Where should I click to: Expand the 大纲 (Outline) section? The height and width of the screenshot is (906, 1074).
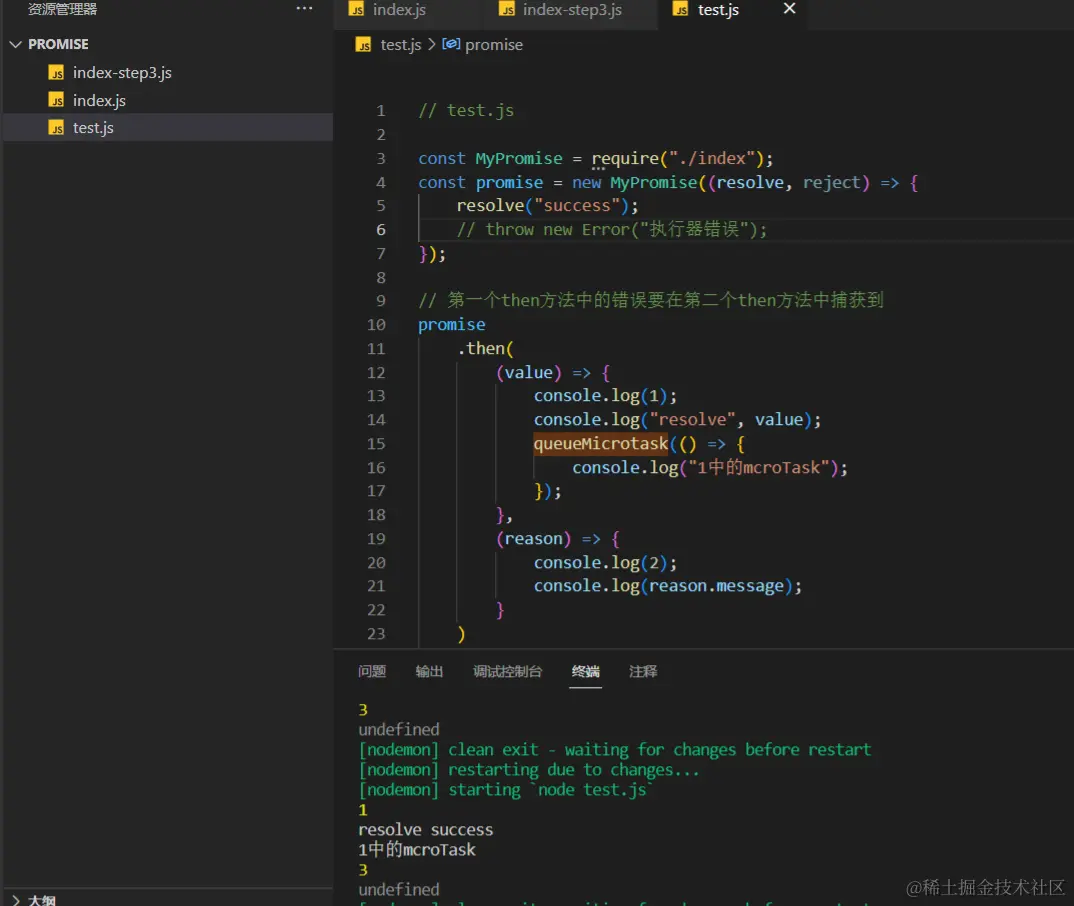pyautogui.click(x=34, y=899)
